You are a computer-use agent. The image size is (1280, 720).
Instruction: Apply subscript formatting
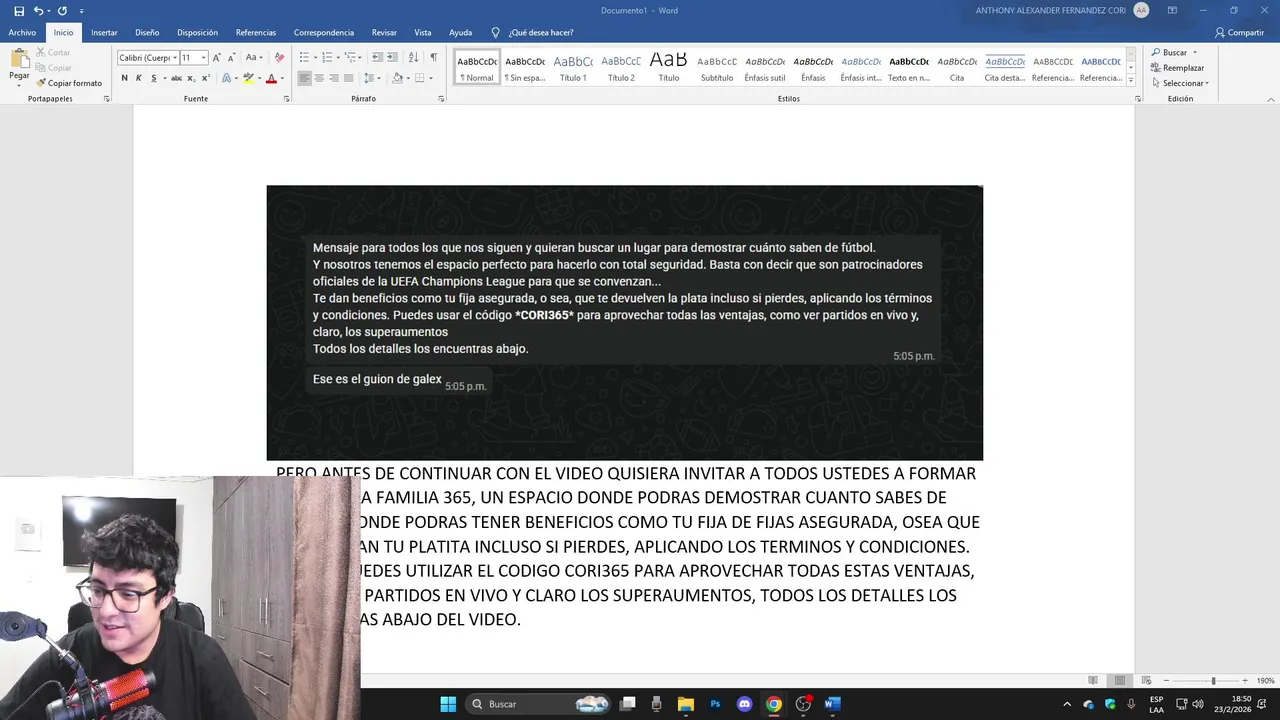coord(190,78)
